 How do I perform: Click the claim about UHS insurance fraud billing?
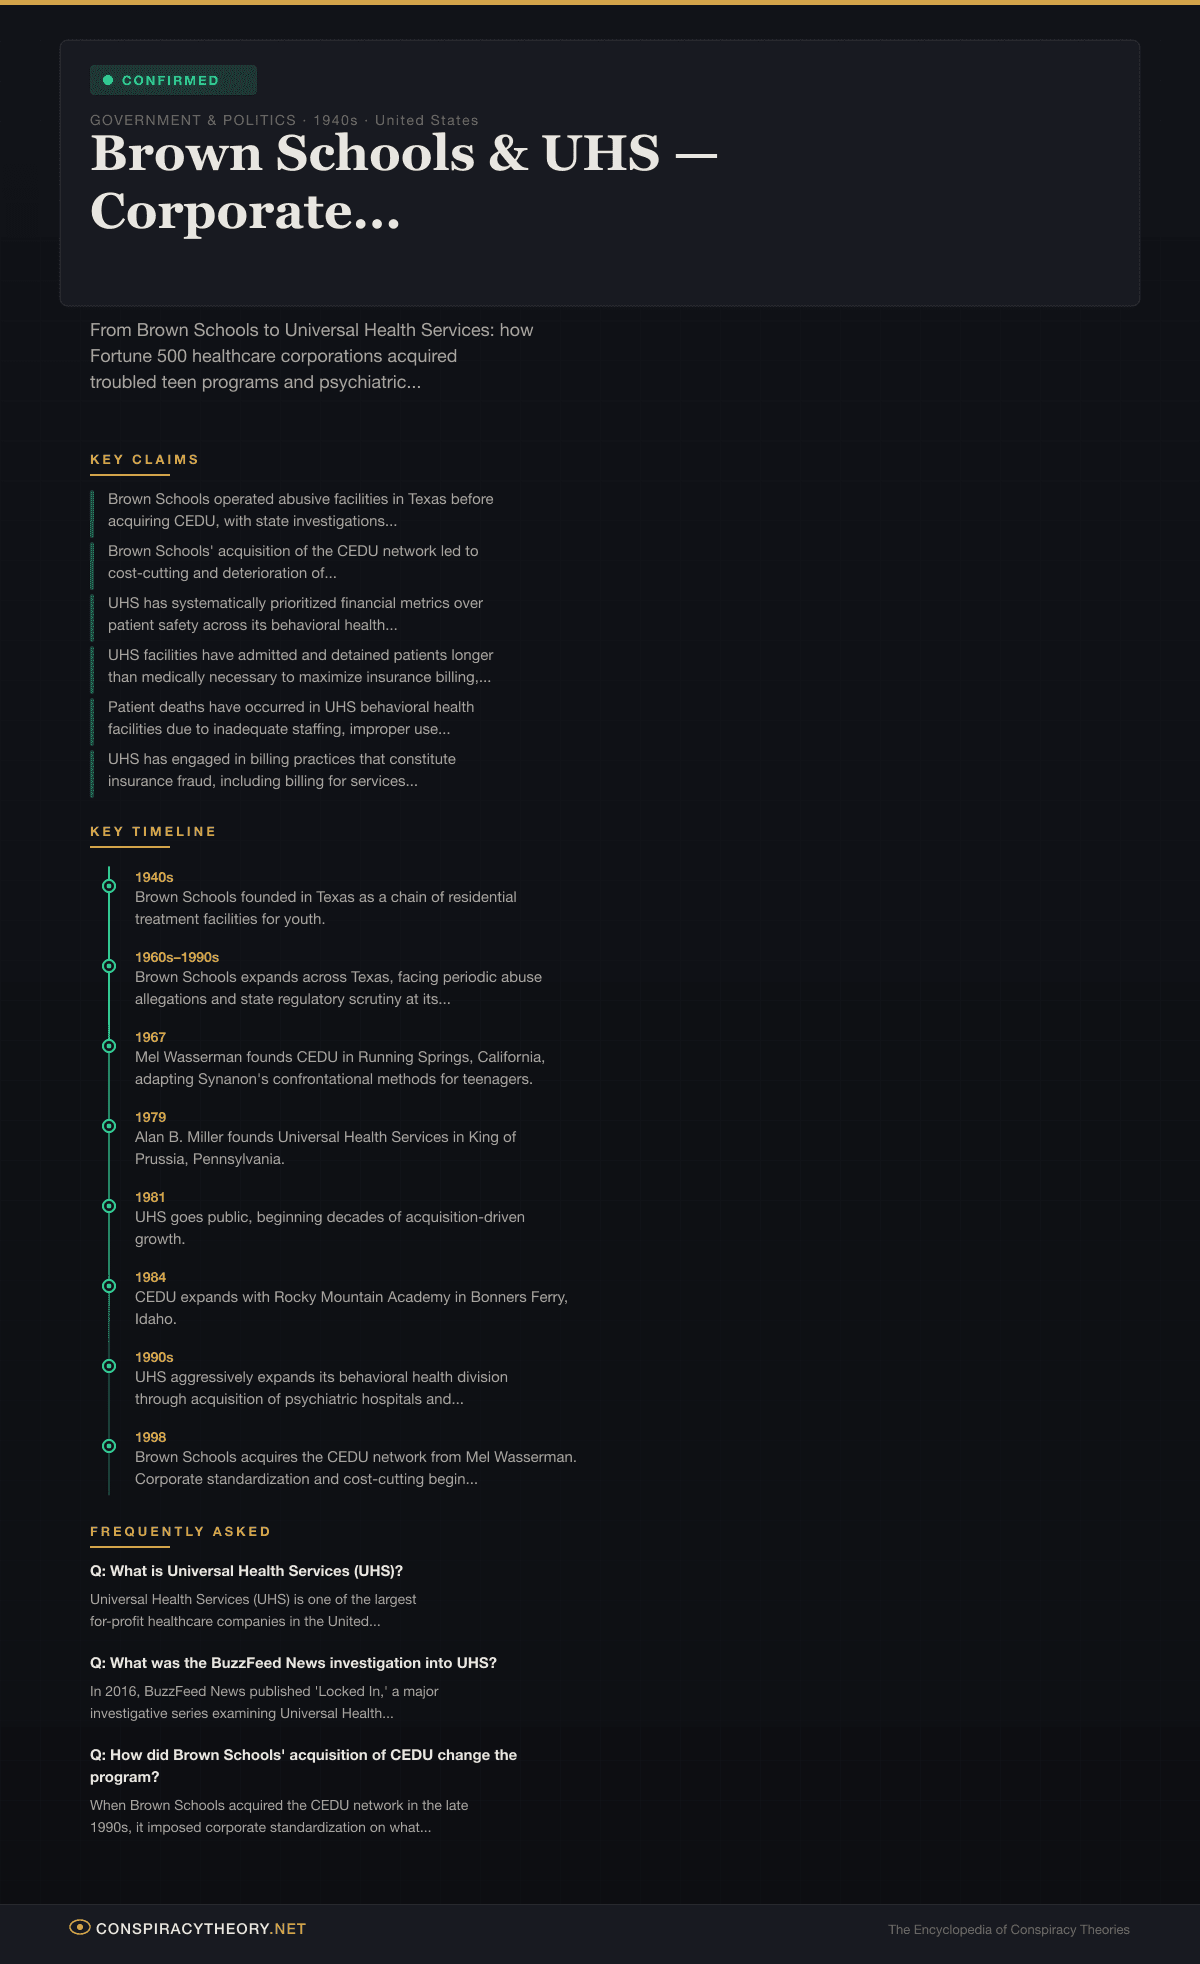tap(282, 770)
